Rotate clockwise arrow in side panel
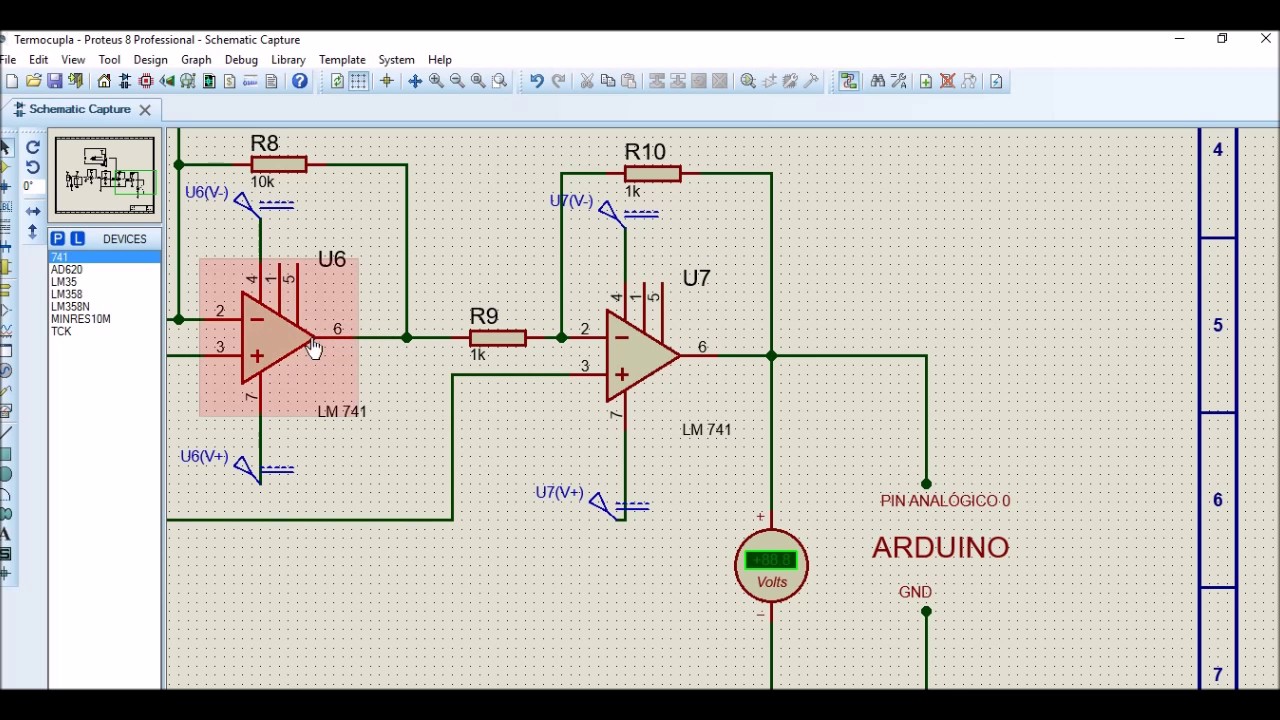The image size is (1280, 720). pos(33,147)
